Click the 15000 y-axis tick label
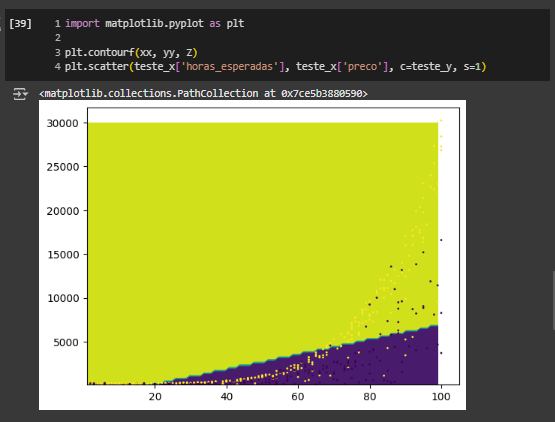 pos(63,255)
